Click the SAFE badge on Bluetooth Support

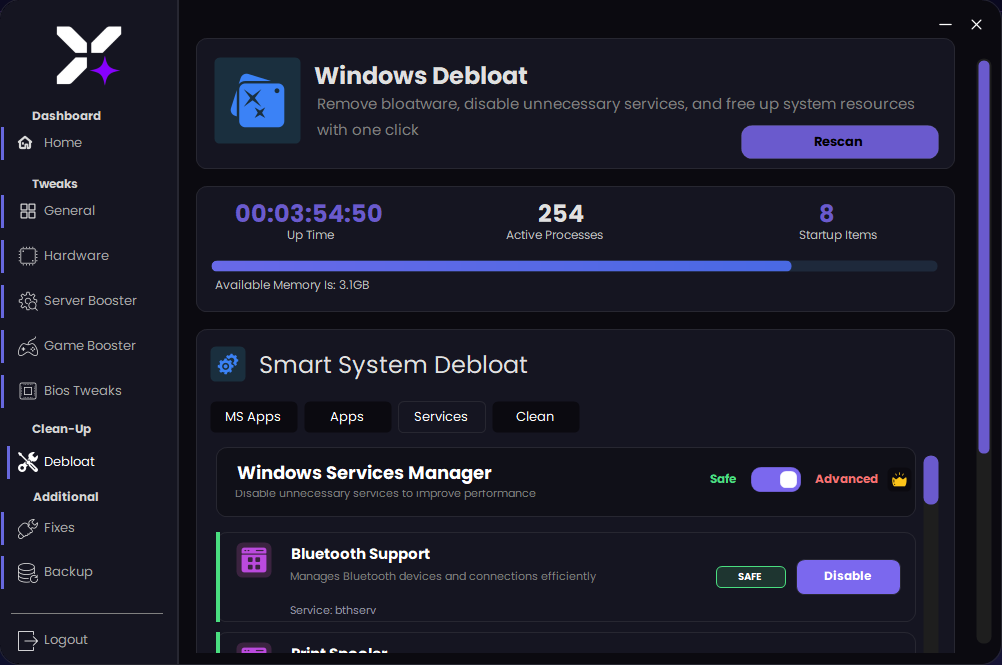click(x=751, y=577)
